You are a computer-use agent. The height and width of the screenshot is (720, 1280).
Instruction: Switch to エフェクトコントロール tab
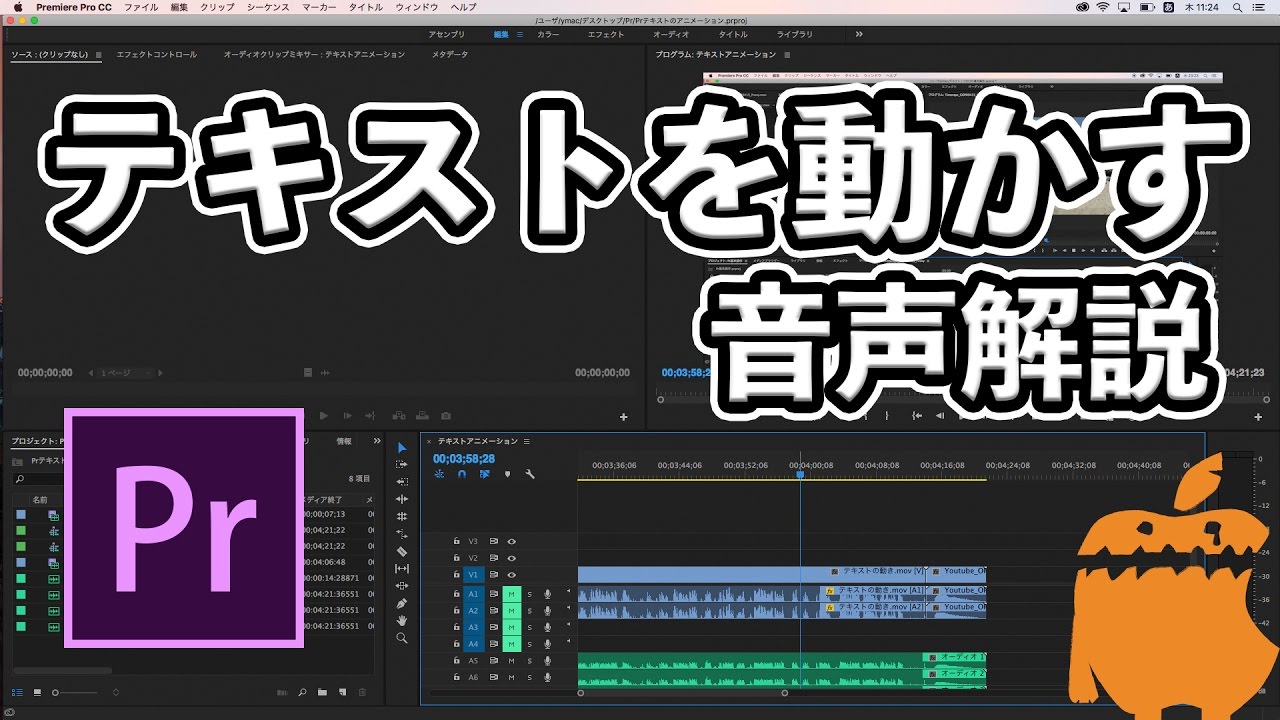(156, 55)
